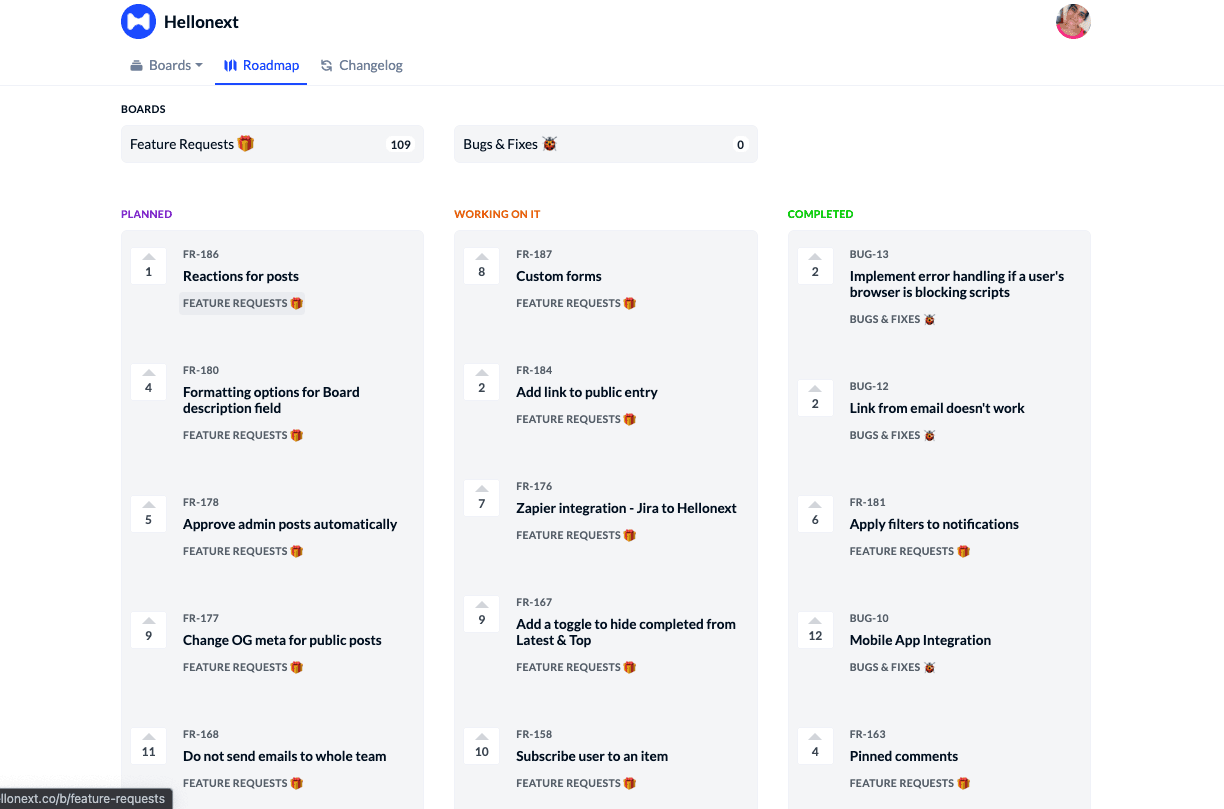
Task: Open Implement error handling post
Action: [x=957, y=284]
